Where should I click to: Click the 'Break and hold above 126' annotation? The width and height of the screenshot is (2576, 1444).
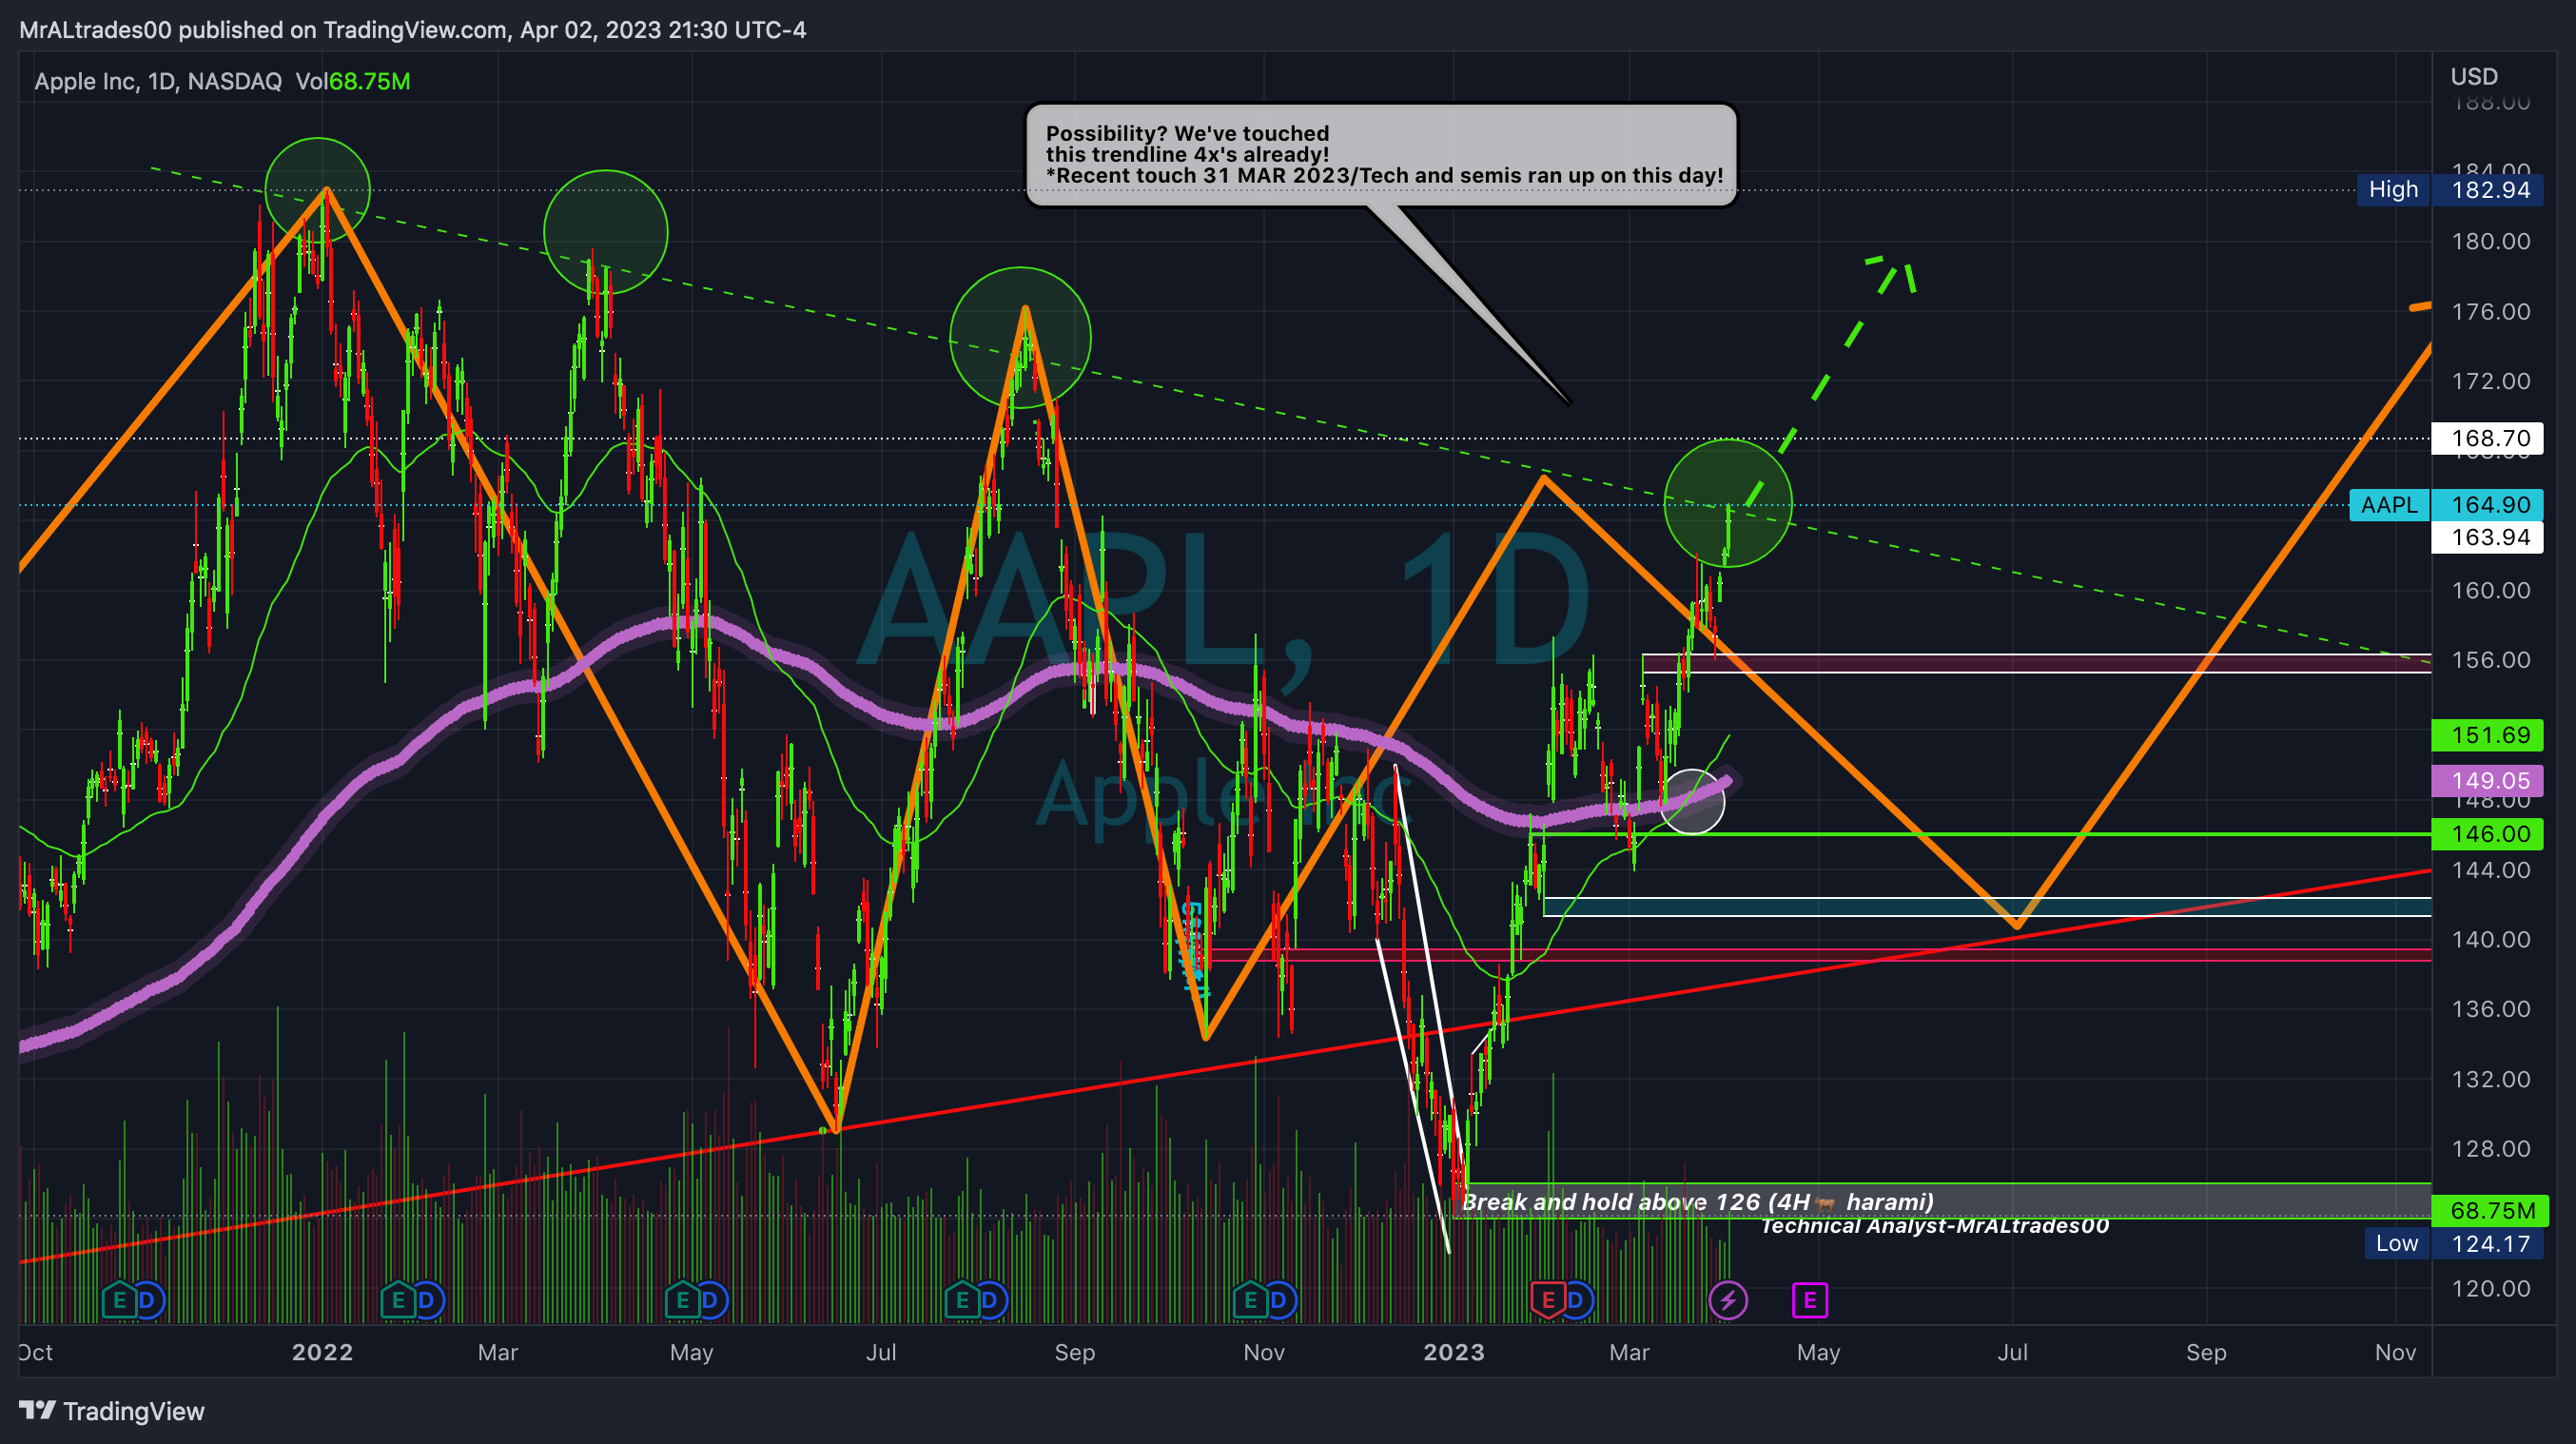(x=1697, y=1202)
